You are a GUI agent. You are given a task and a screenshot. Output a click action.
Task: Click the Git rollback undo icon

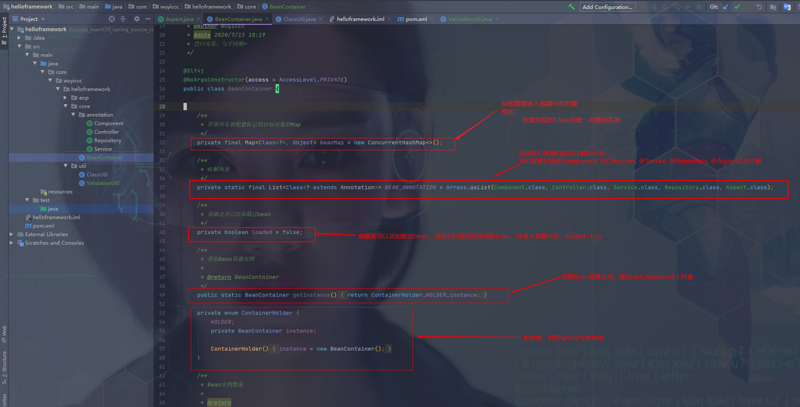pyautogui.click(x=759, y=7)
